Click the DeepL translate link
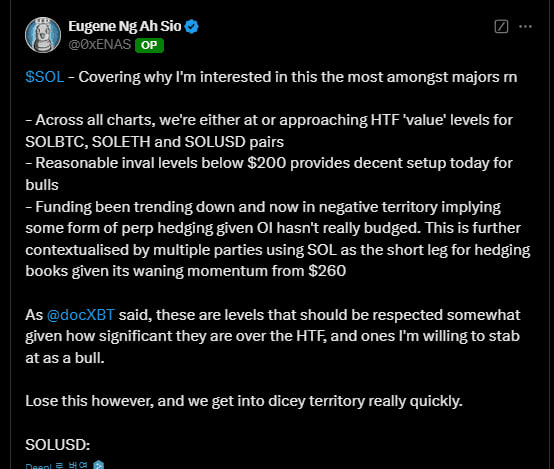Viewport: 554px width, 469px height. coord(57,465)
